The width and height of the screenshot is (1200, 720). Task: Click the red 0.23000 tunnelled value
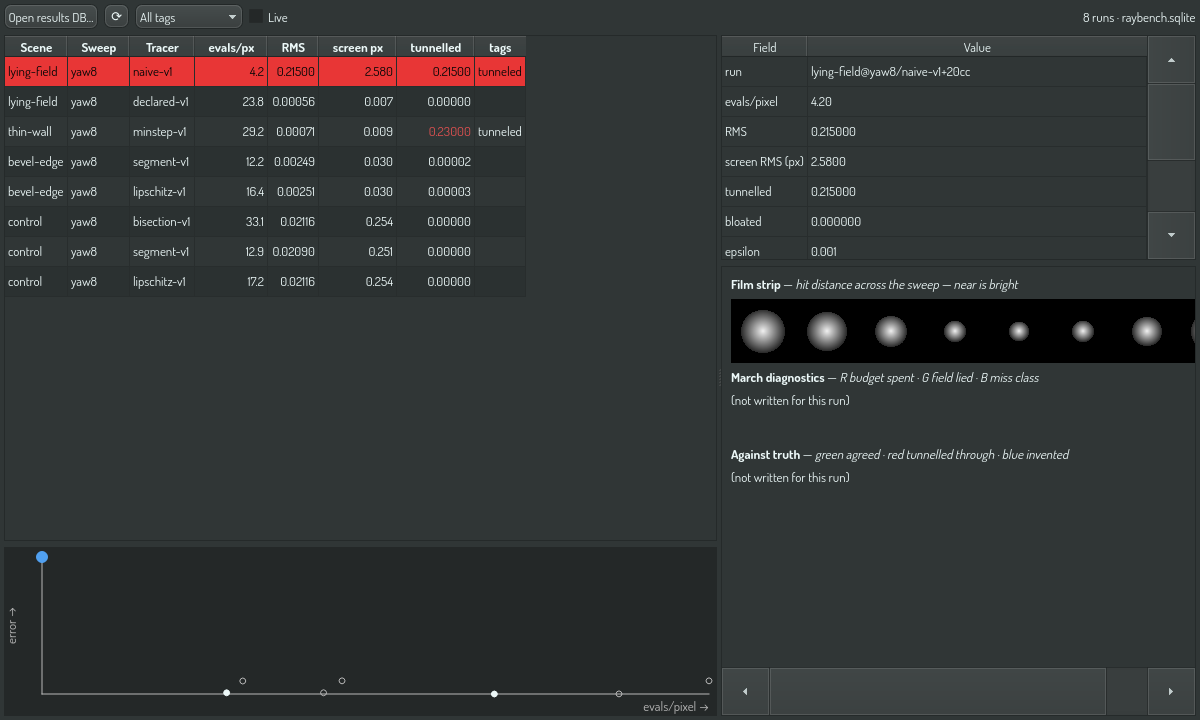point(449,132)
